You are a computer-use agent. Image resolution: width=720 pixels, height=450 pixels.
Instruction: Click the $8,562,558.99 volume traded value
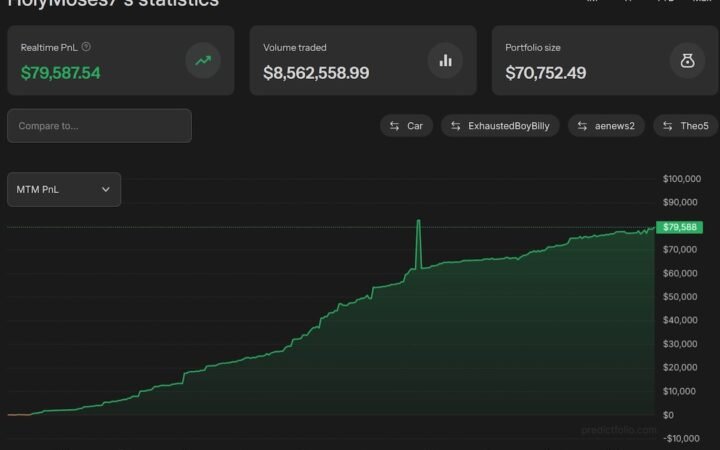pyautogui.click(x=316, y=73)
